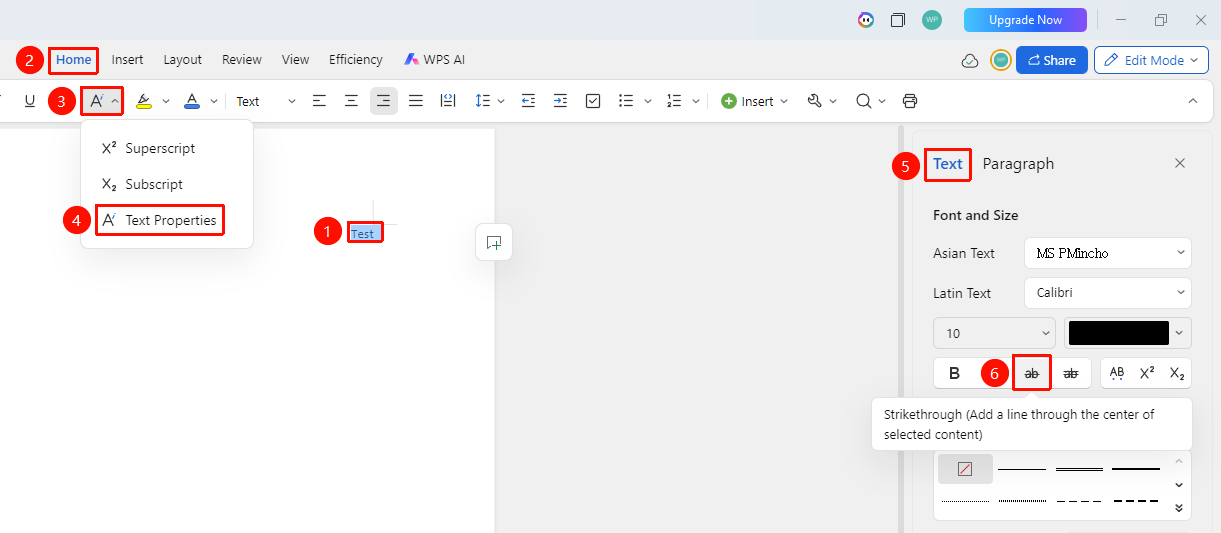1221x533 pixels.
Task: Click the black font color swatch
Action: coord(1118,333)
